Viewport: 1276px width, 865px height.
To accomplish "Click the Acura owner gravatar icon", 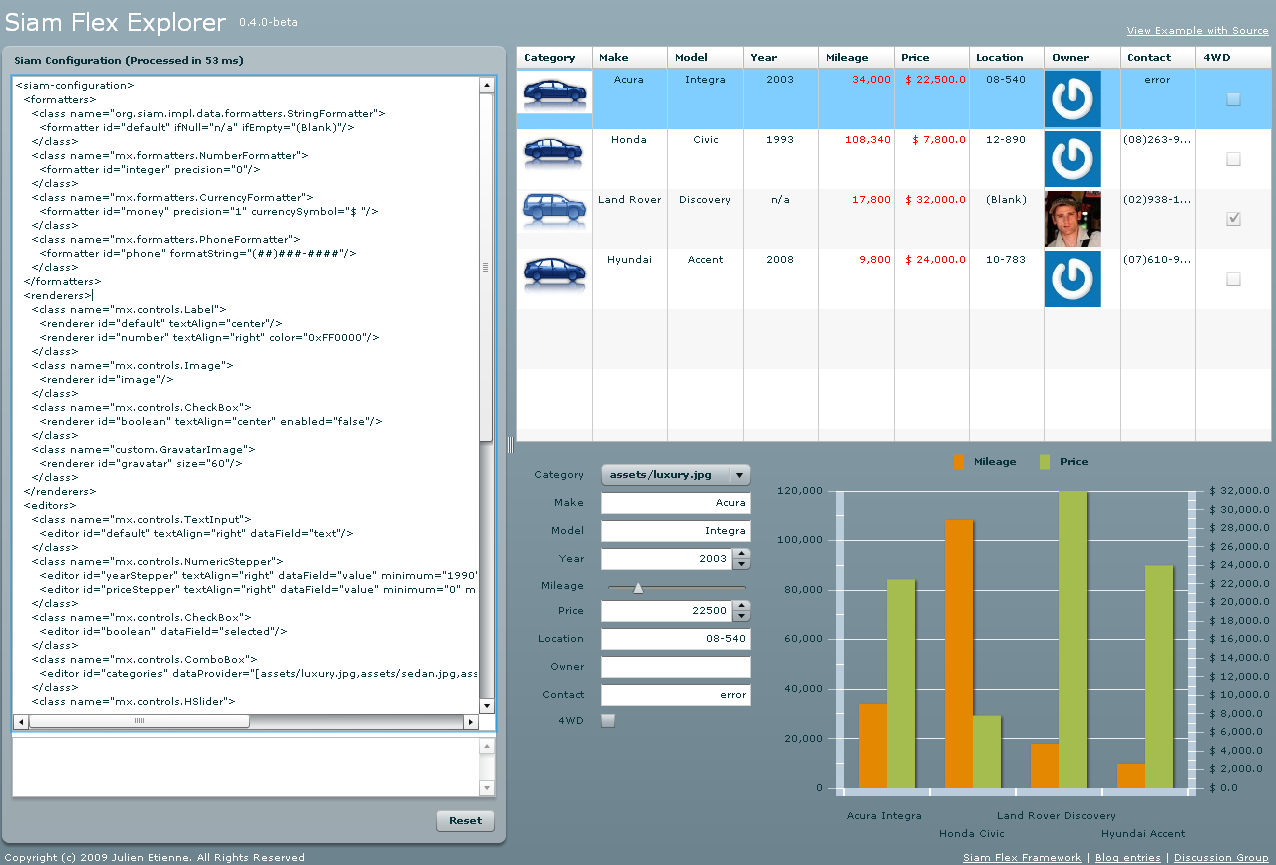I will 1073,99.
